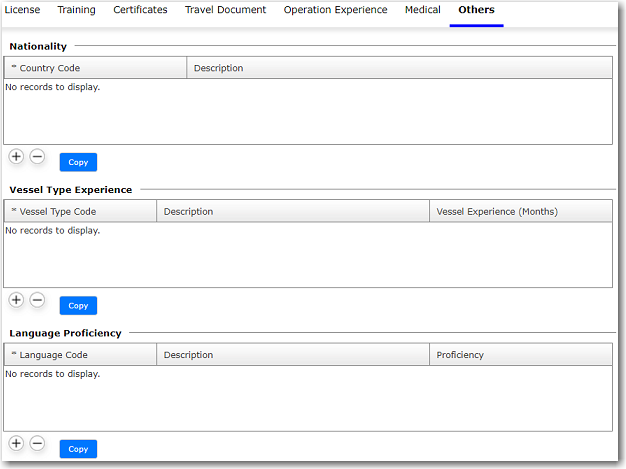Remove row from Vessel Type Experience

point(37,300)
